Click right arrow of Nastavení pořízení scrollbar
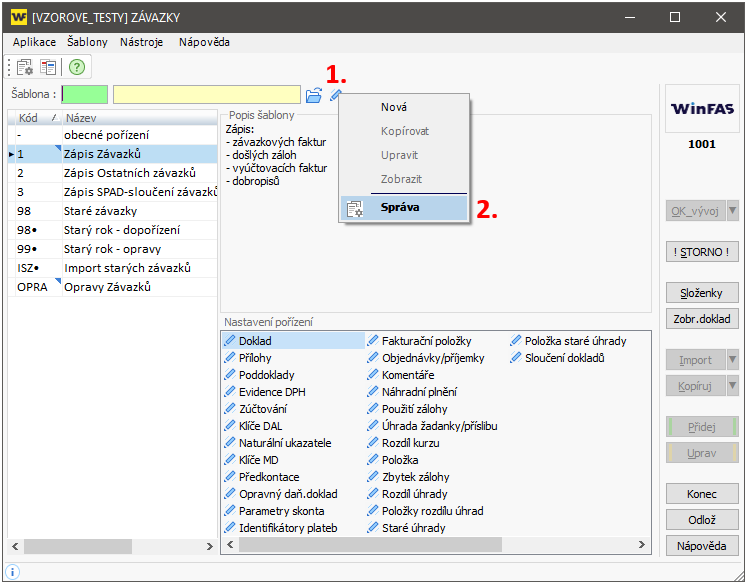The width and height of the screenshot is (747, 584). [642, 544]
